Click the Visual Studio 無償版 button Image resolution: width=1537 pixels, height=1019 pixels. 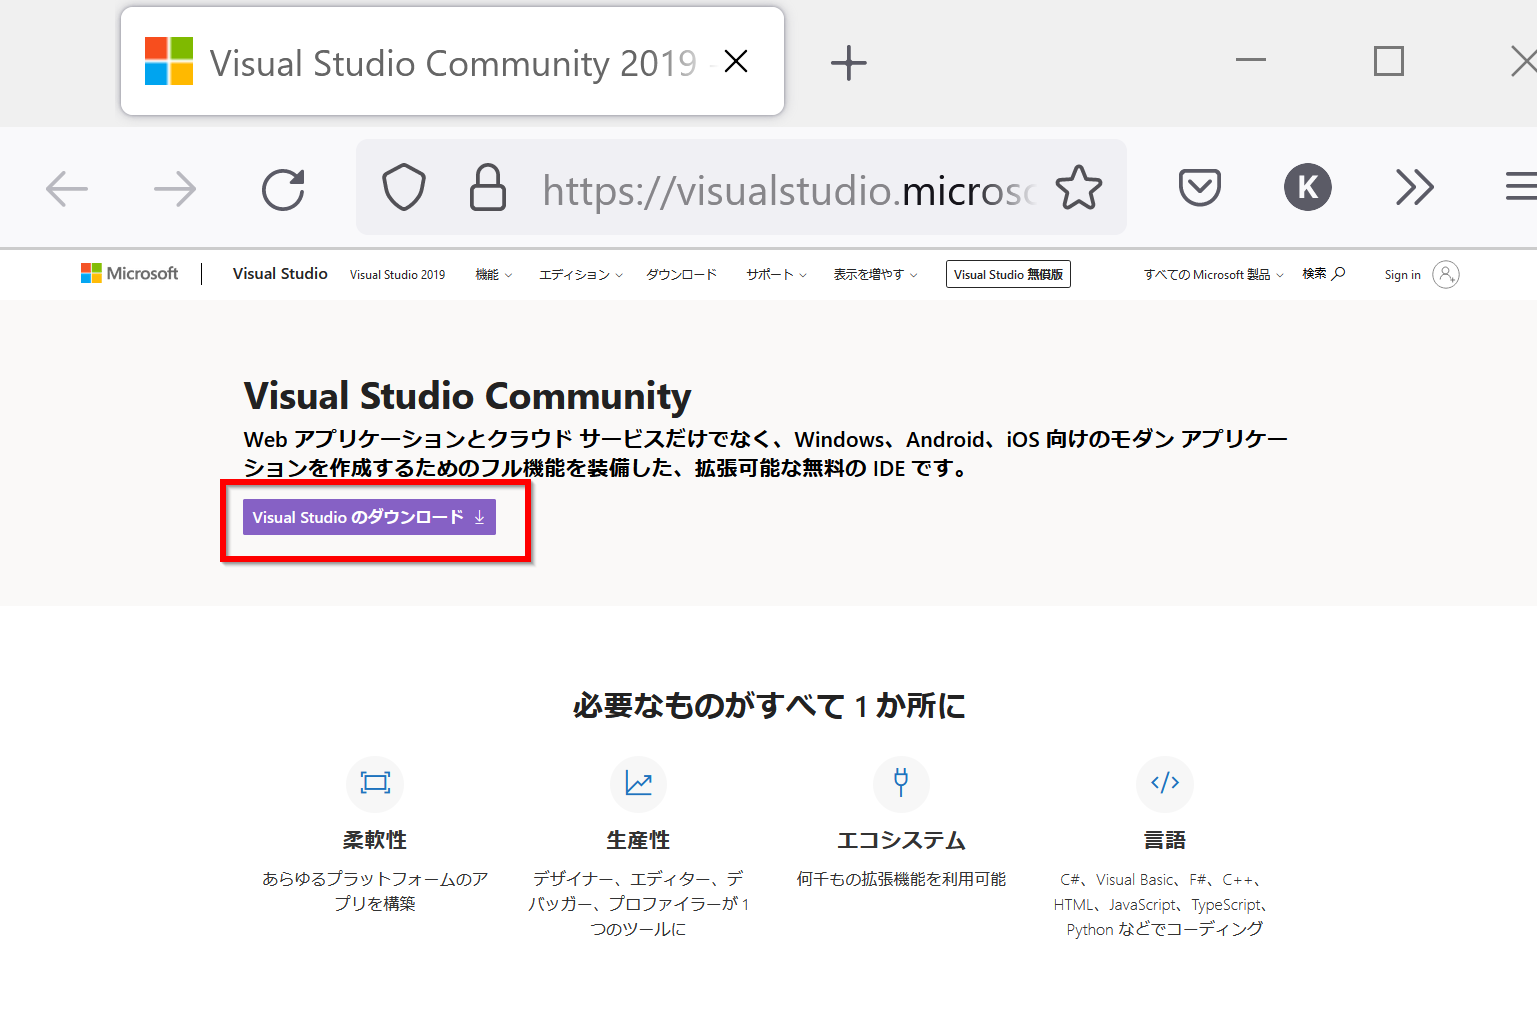tap(1008, 274)
